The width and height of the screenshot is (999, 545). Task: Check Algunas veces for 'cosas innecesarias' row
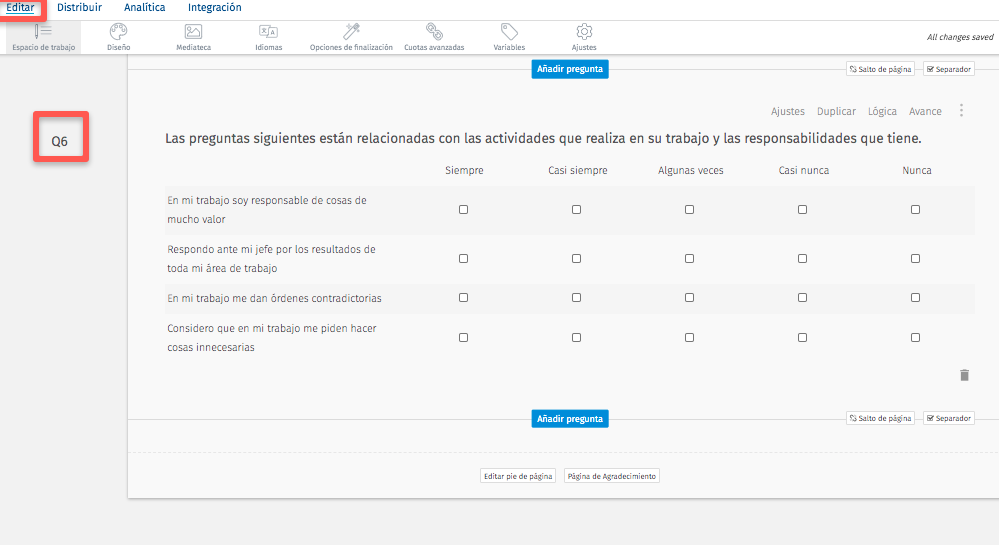pyautogui.click(x=690, y=338)
